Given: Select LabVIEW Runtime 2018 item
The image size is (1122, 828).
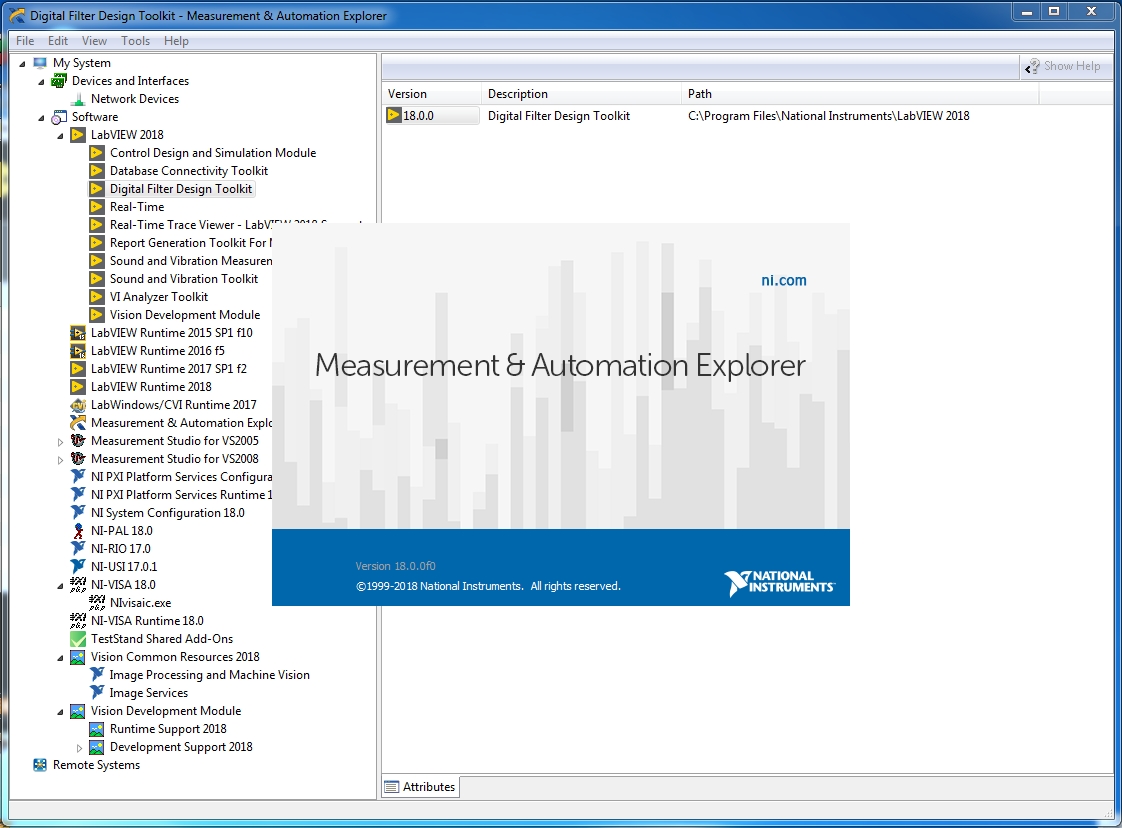Looking at the screenshot, I should pyautogui.click(x=151, y=386).
